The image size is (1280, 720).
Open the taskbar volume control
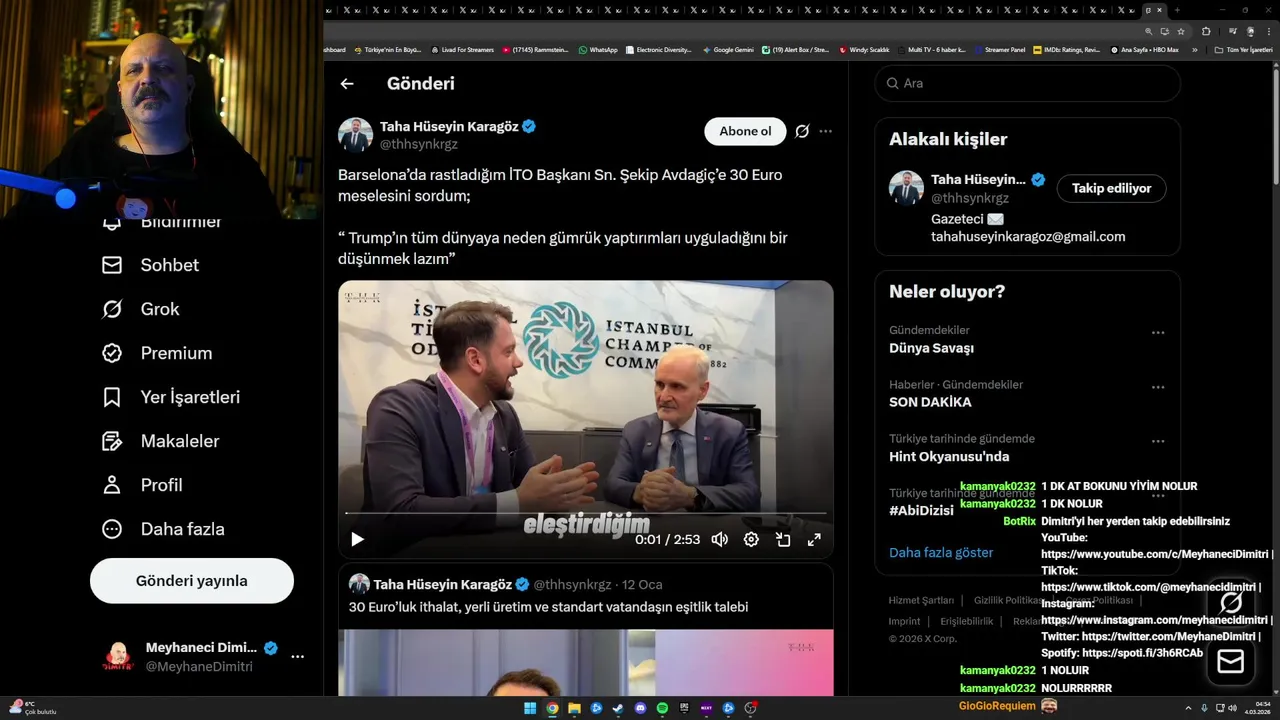tap(1232, 708)
